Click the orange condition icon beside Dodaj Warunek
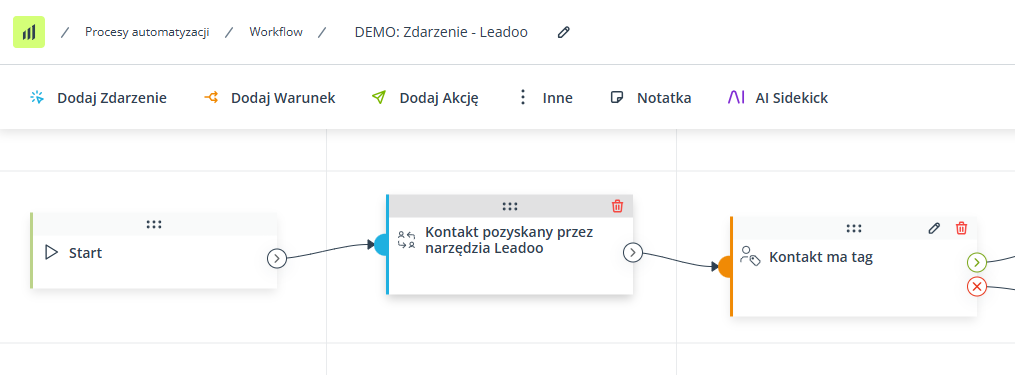Viewport: 1015px width, 375px height. coord(210,97)
